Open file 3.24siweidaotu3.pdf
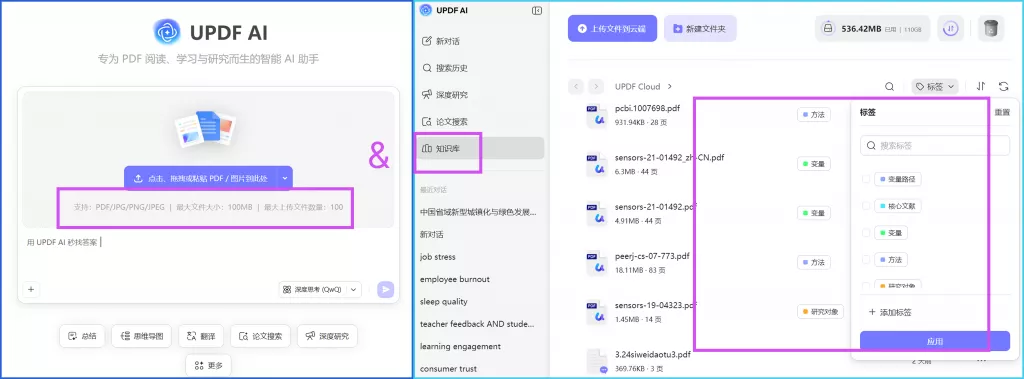 (652, 355)
